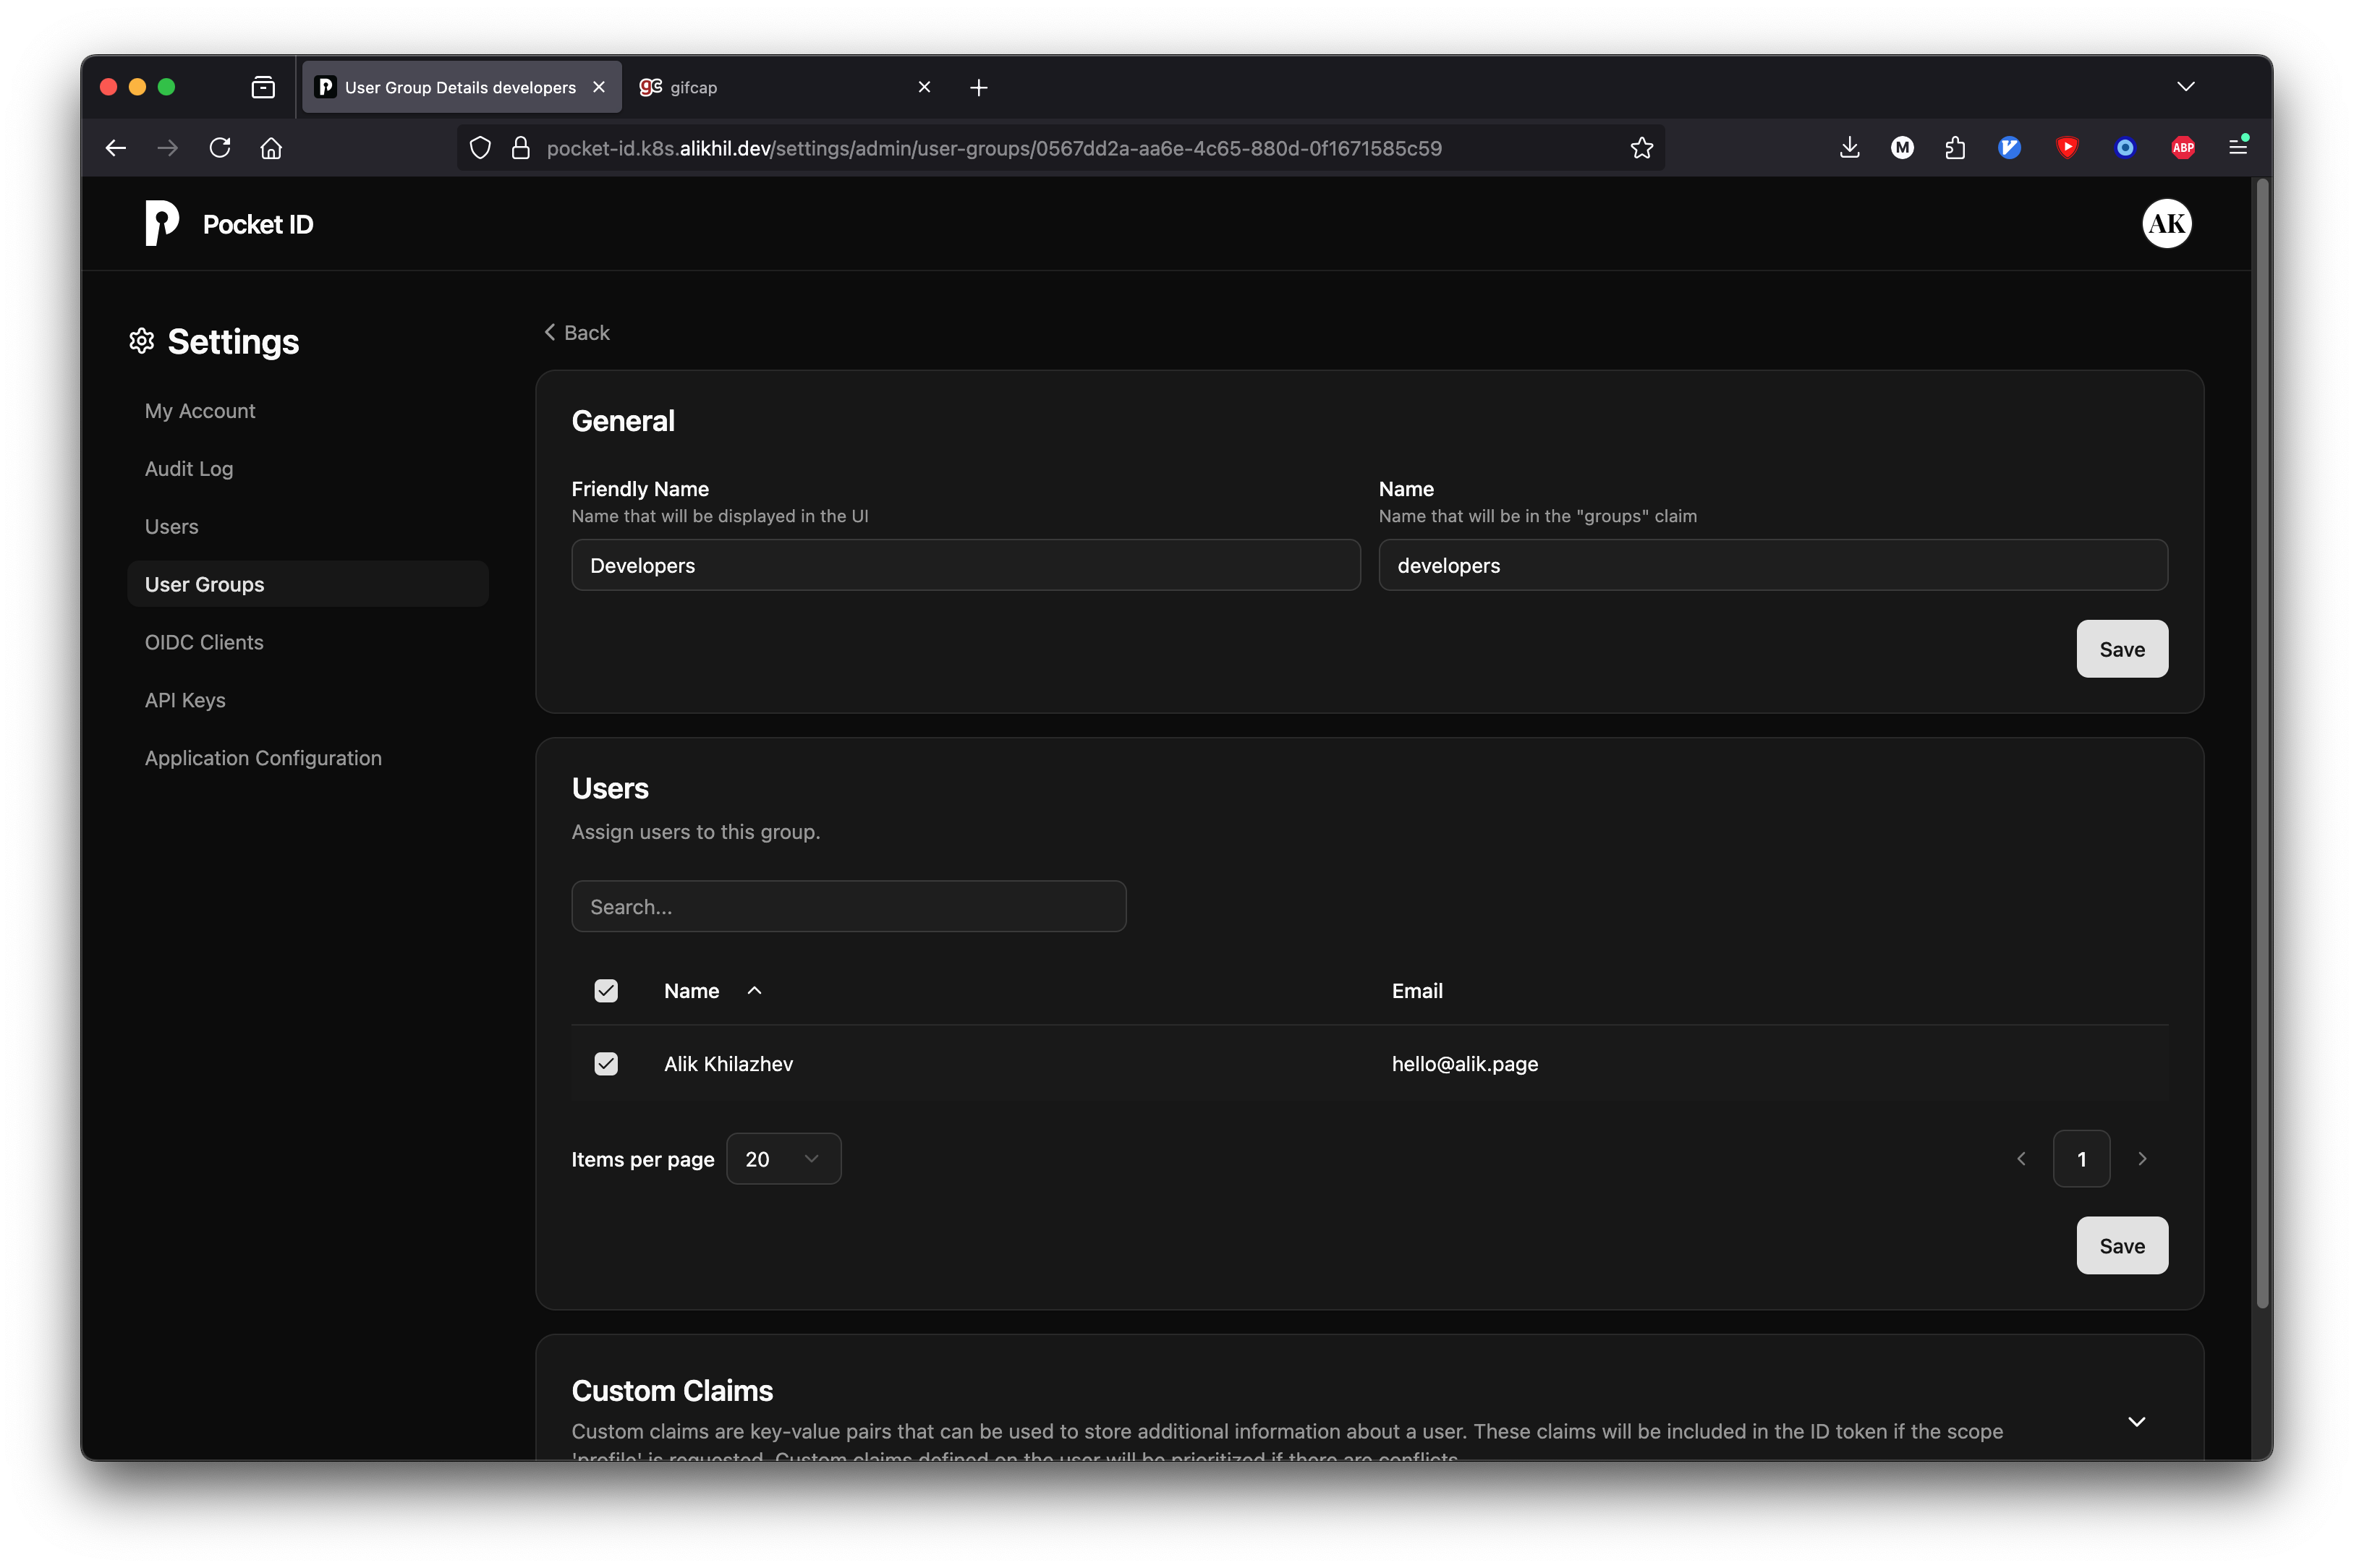Click the browser forward arrow
The width and height of the screenshot is (2354, 1568).
[x=167, y=148]
